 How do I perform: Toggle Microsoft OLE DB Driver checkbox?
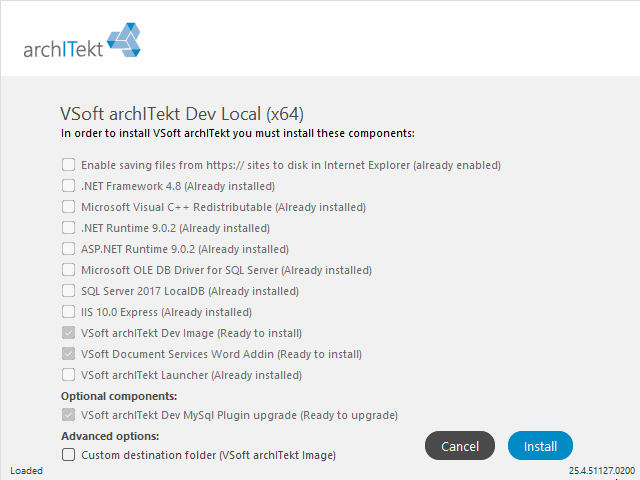pyautogui.click(x=68, y=270)
